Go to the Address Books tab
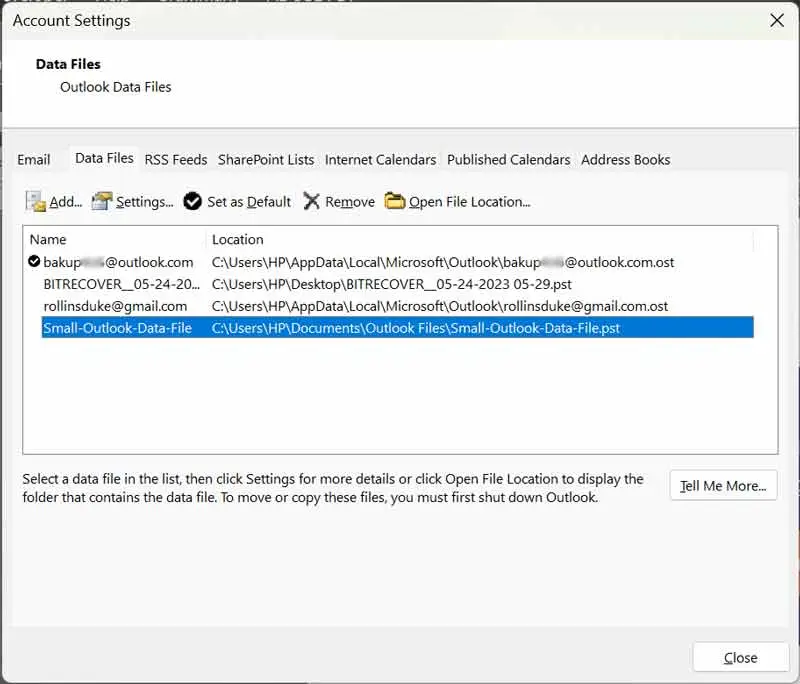 pyautogui.click(x=625, y=160)
